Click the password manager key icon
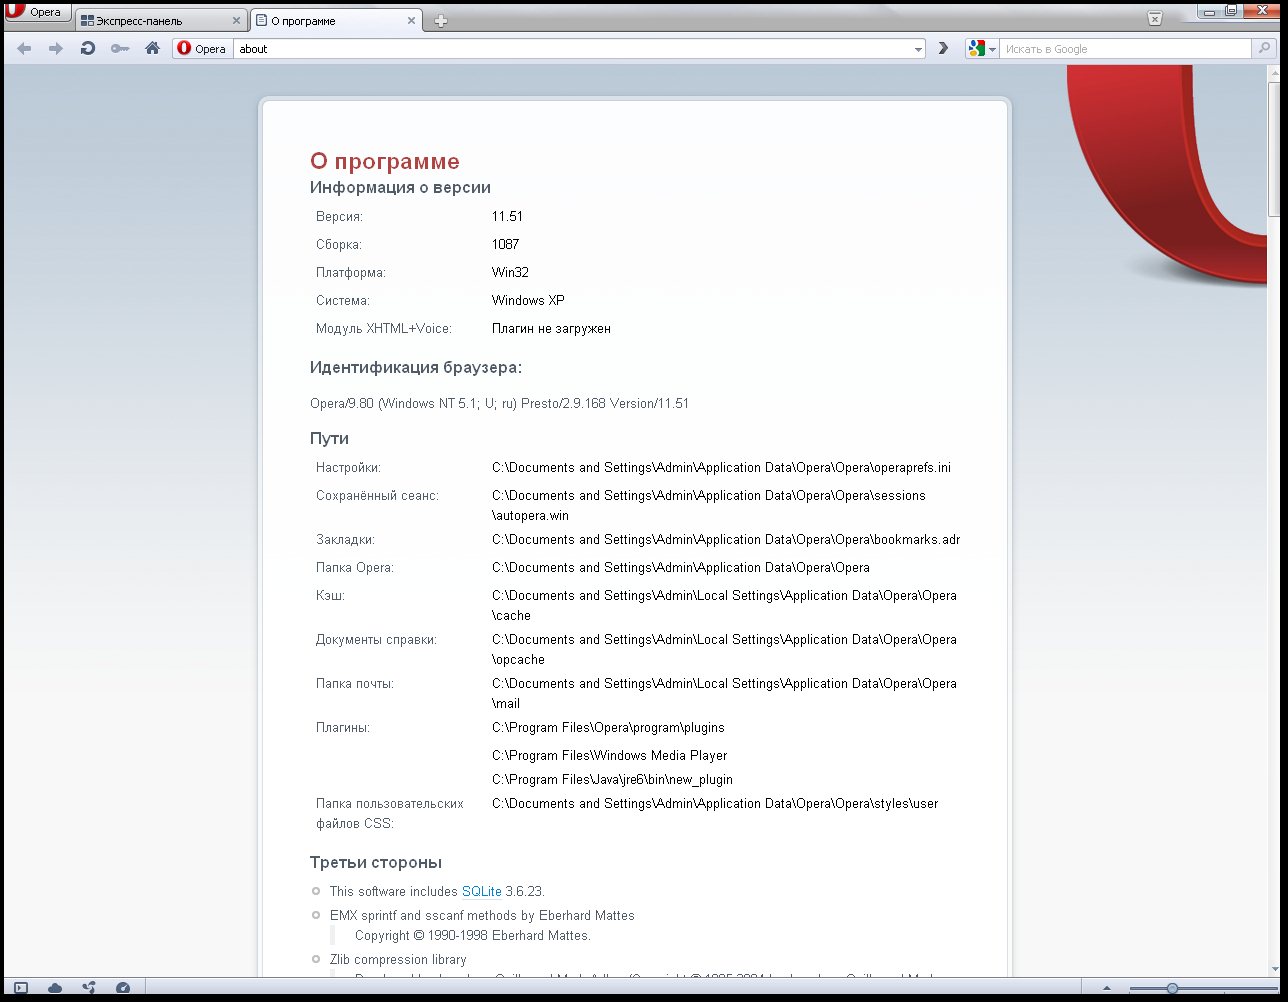 [x=120, y=48]
